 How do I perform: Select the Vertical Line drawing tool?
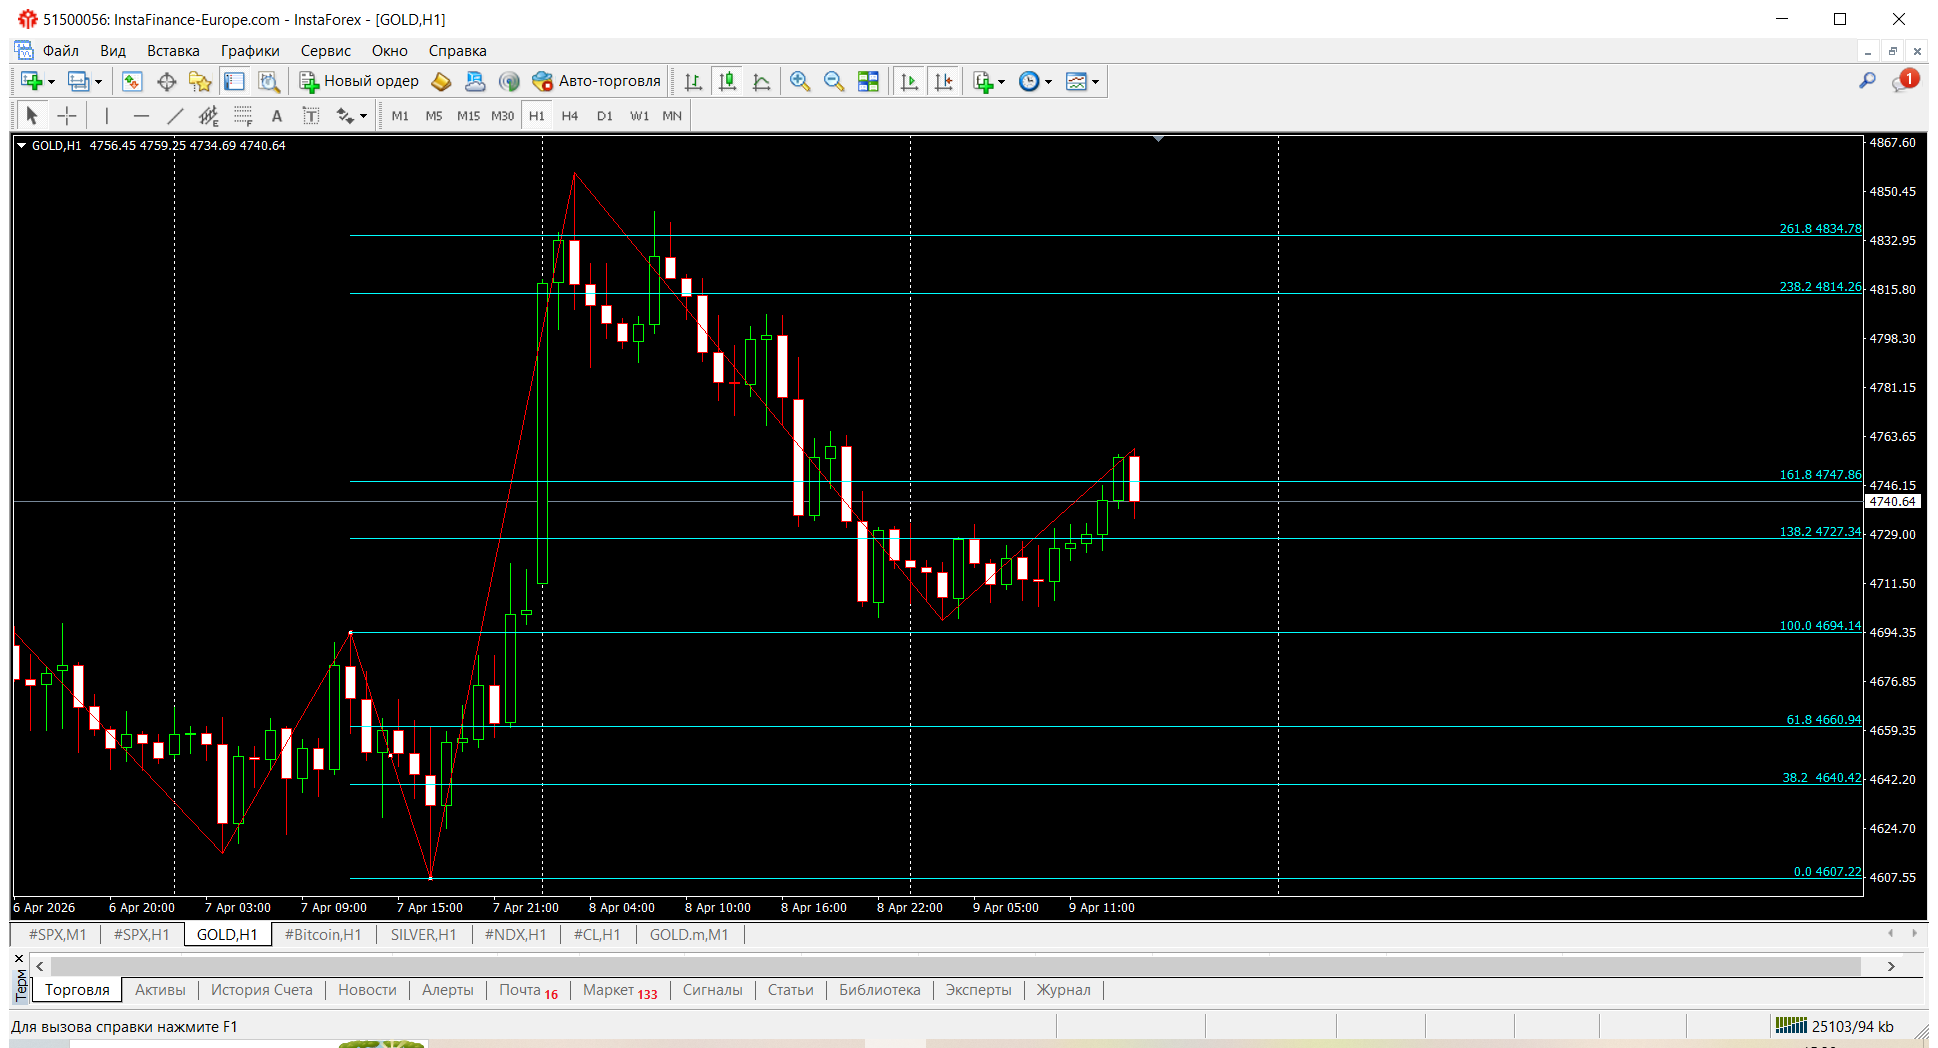tap(107, 116)
